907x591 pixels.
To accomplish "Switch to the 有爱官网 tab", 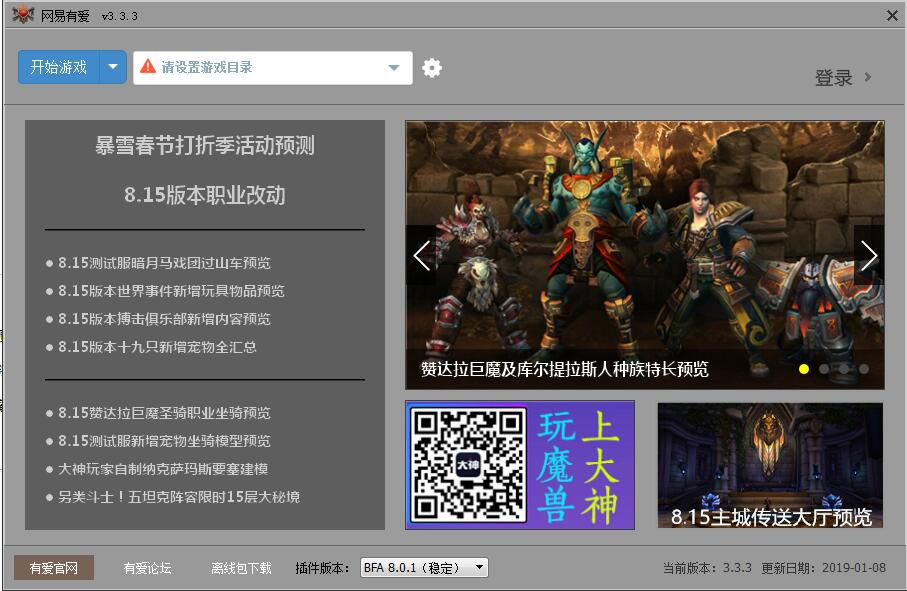I will click(53, 566).
